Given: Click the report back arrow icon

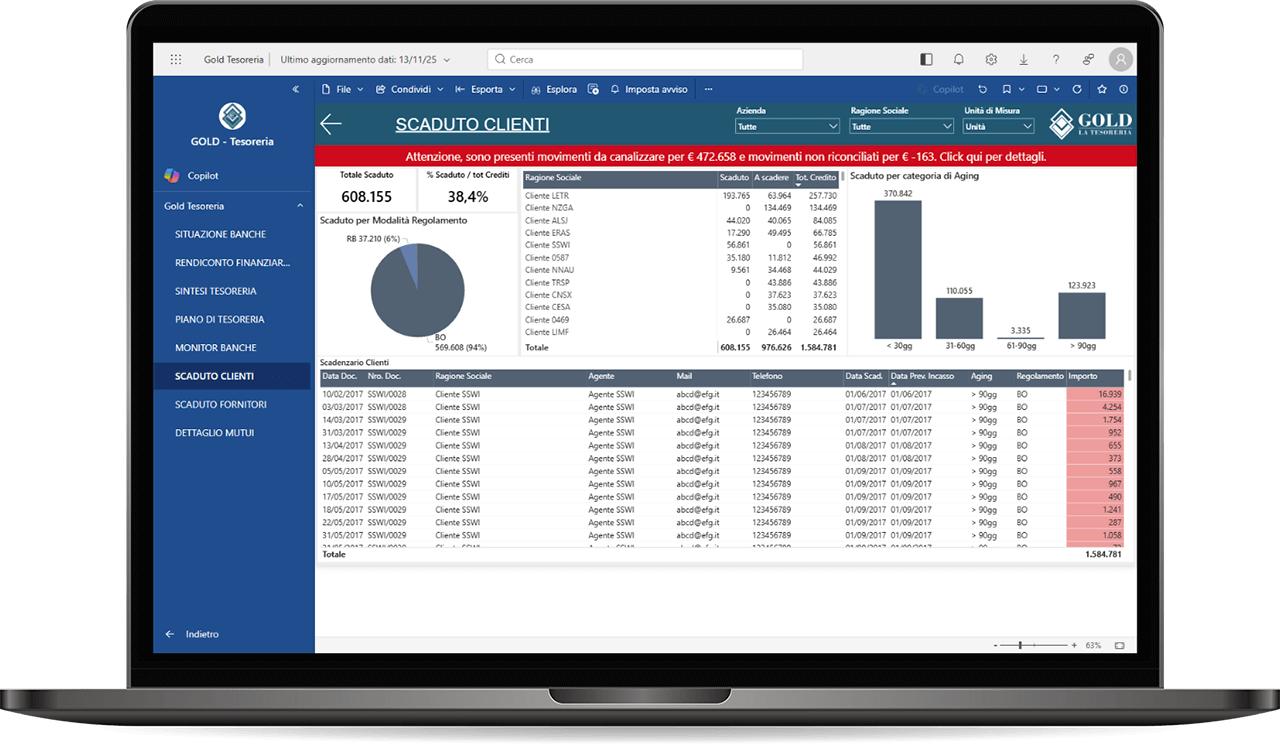Looking at the screenshot, I should [331, 124].
